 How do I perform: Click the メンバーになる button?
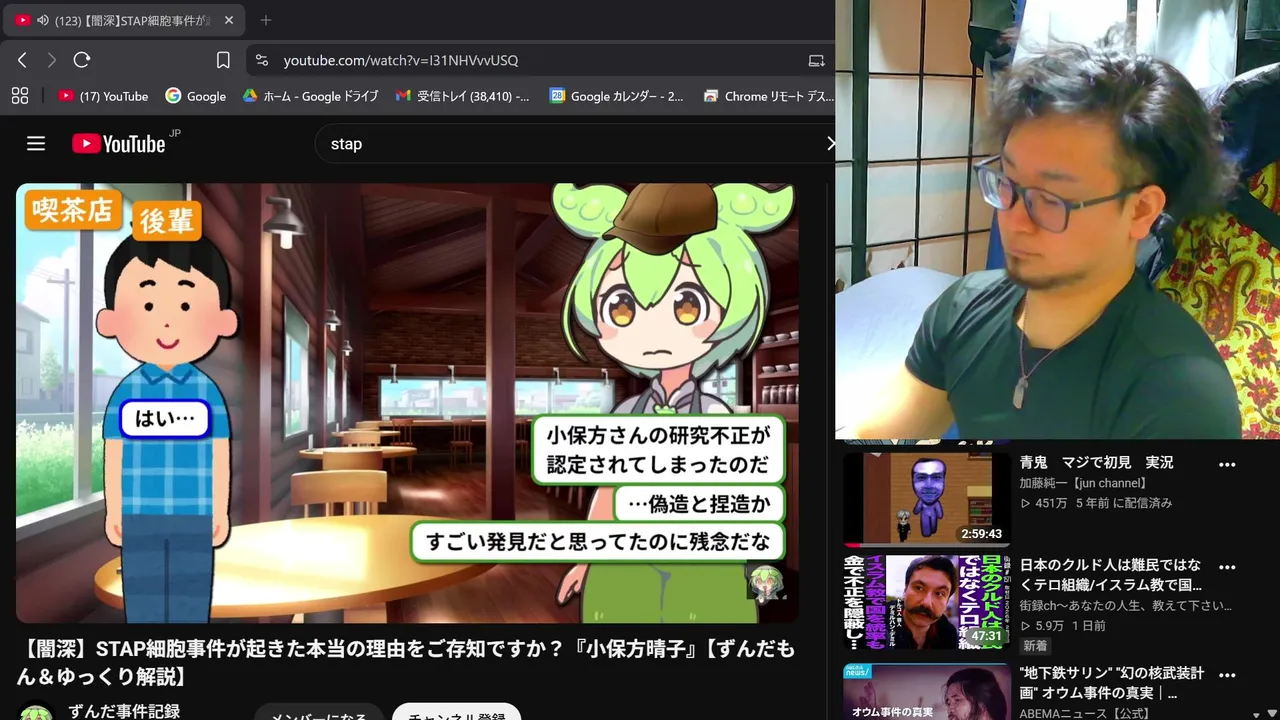point(319,712)
